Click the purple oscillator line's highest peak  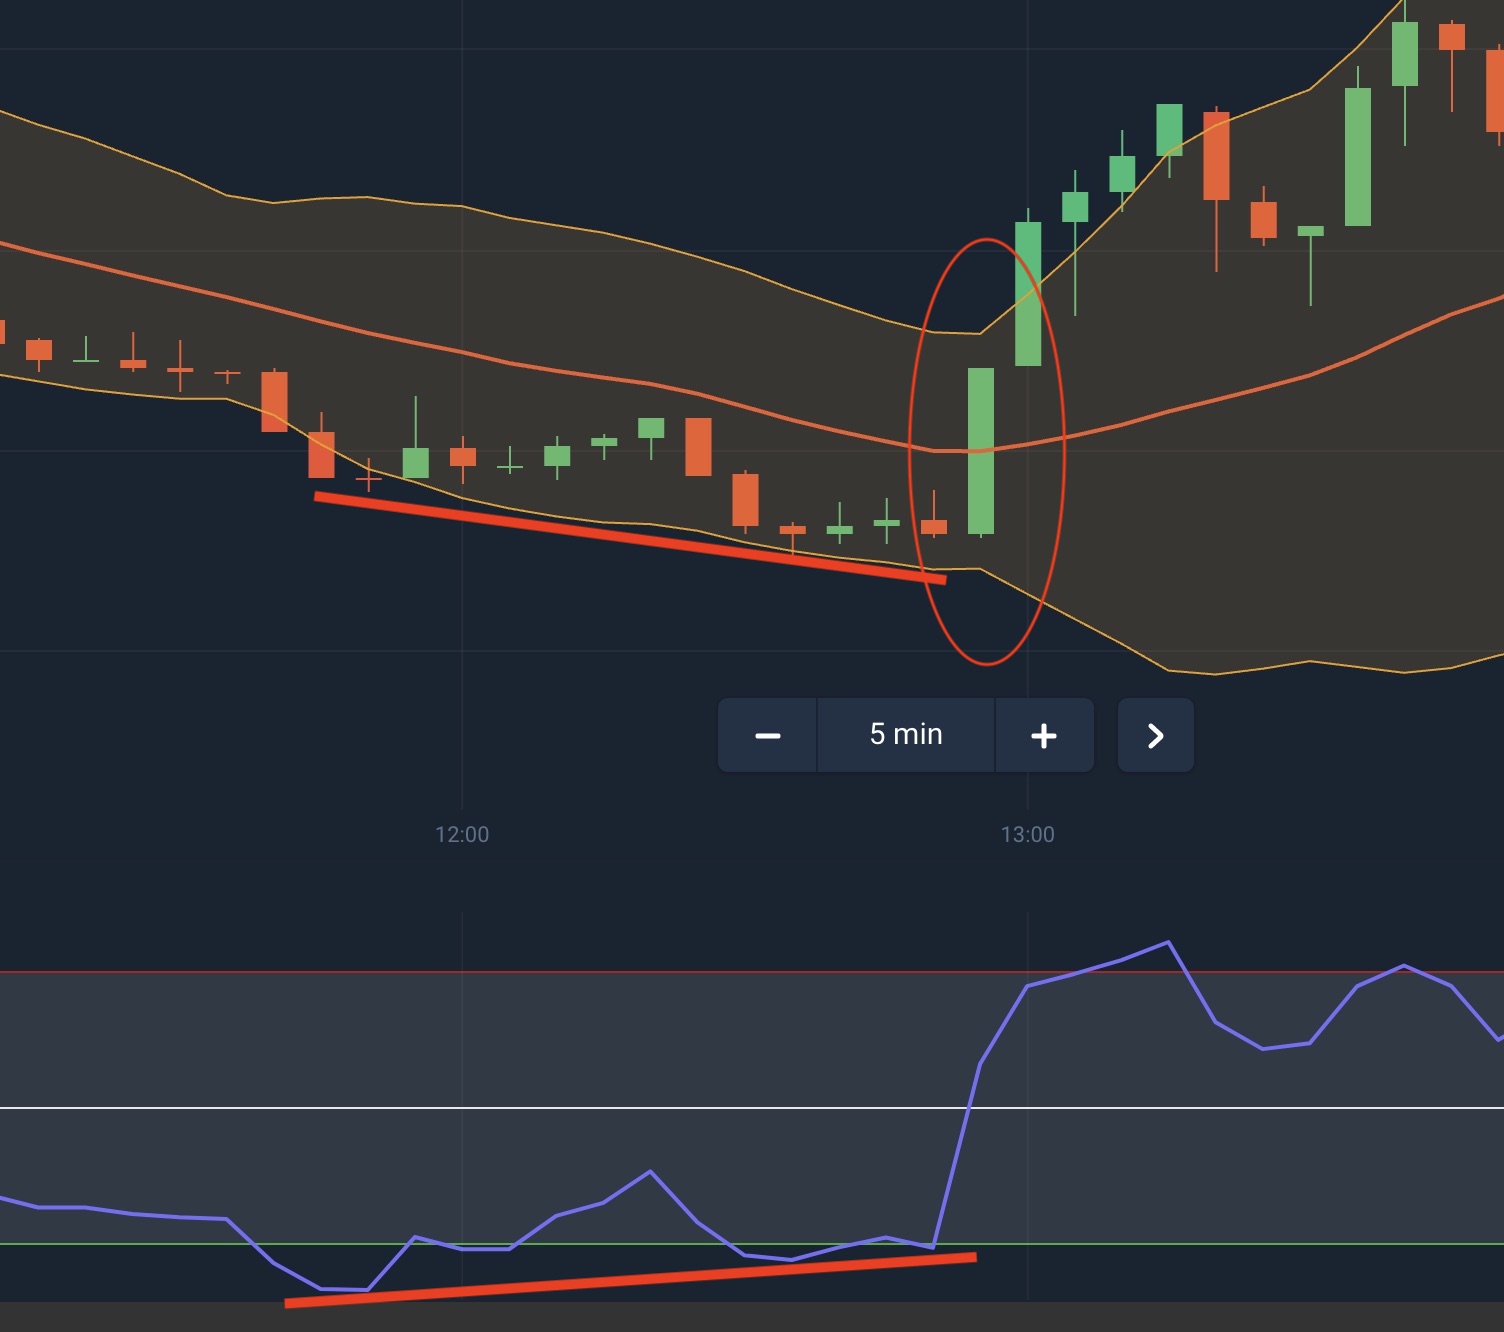click(x=1168, y=942)
